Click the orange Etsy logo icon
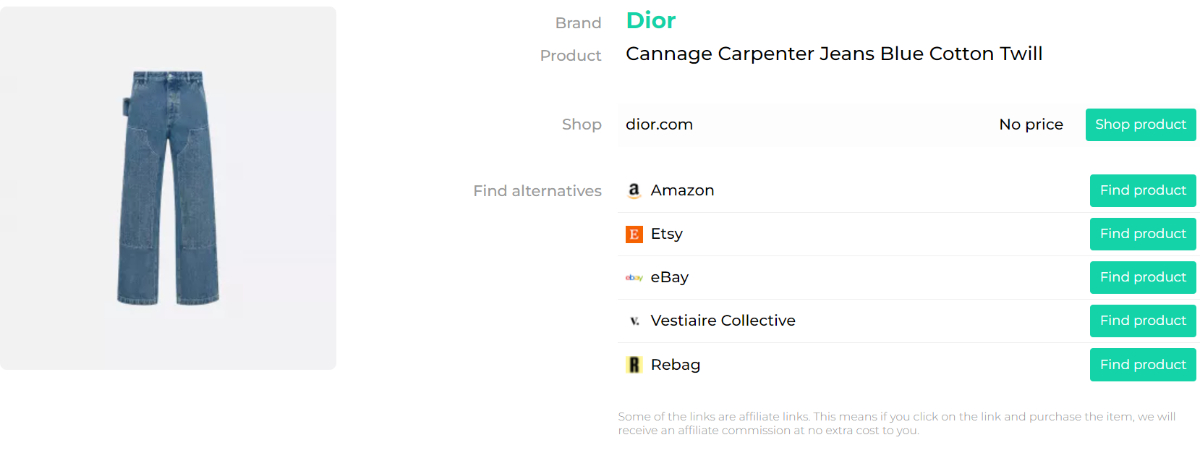This screenshot has width=1200, height=461. [x=633, y=234]
